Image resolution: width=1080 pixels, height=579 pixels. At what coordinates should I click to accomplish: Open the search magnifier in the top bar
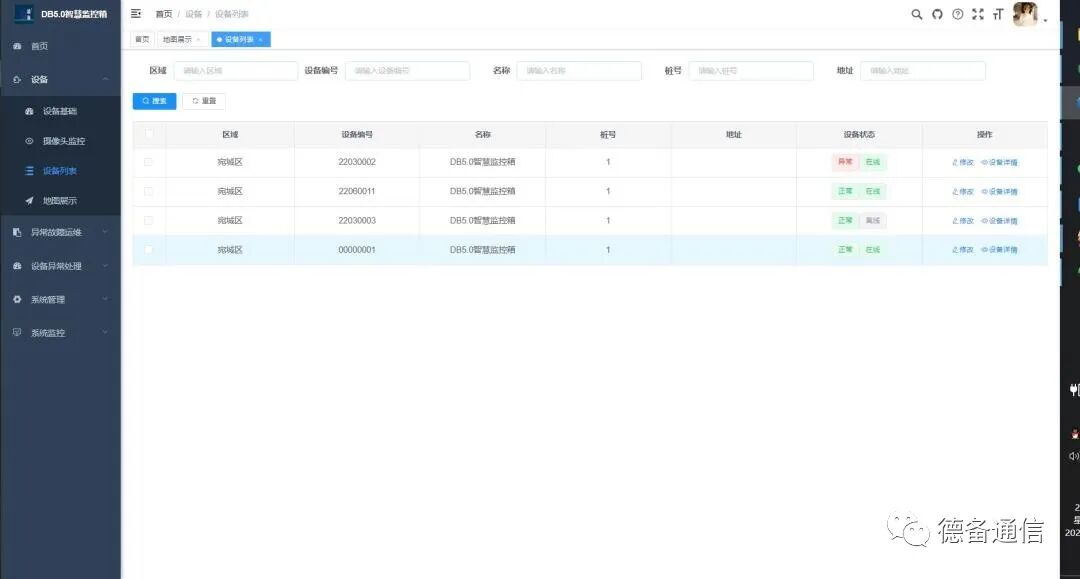[917, 14]
